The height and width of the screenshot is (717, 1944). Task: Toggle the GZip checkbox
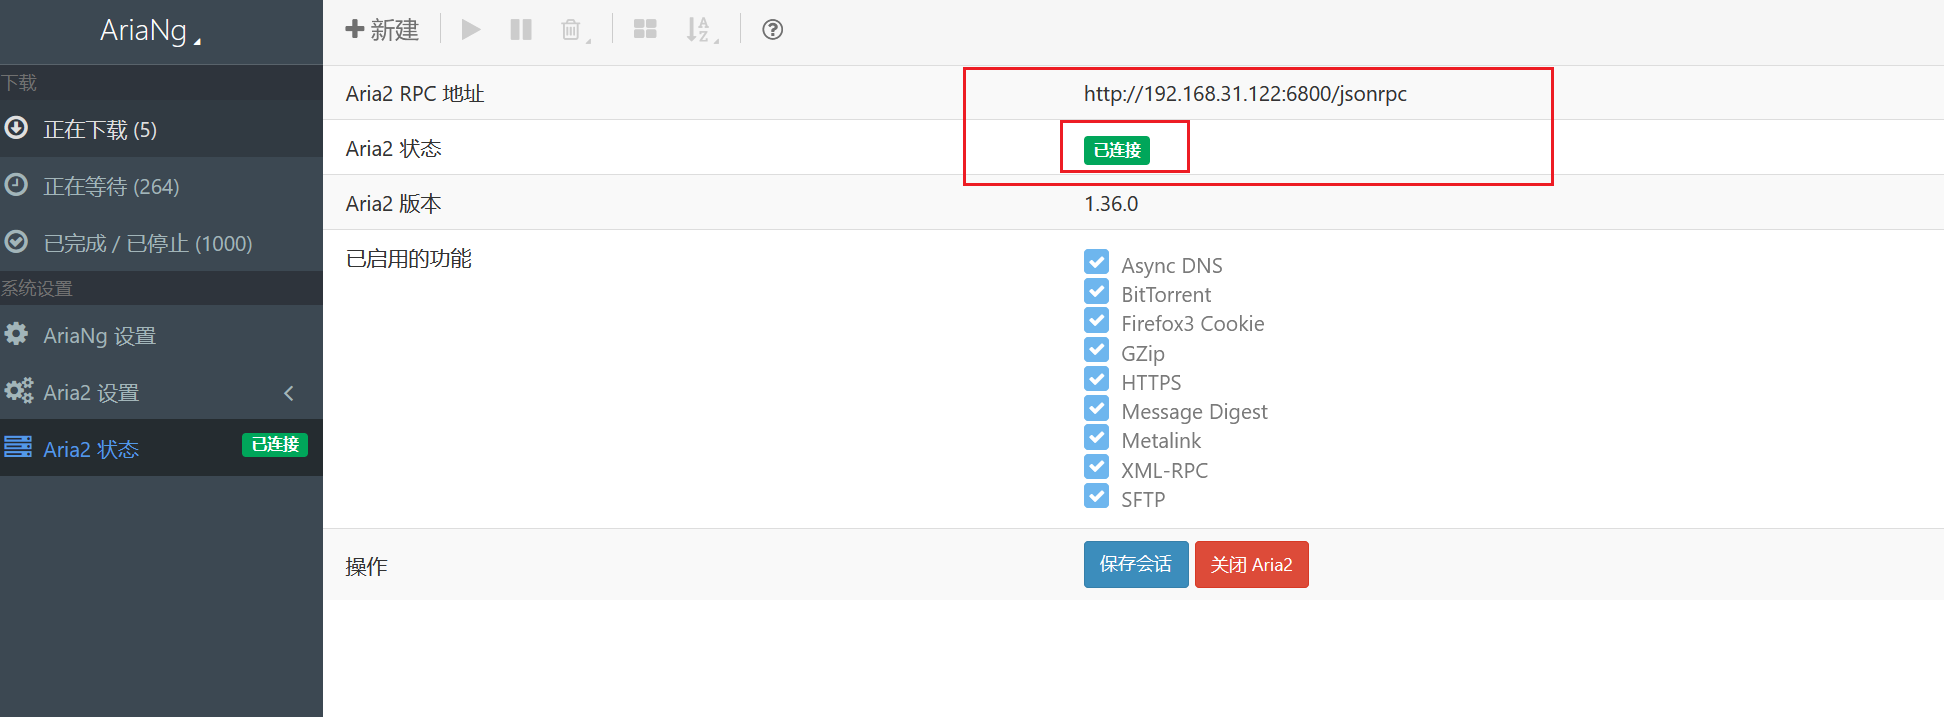[1096, 350]
